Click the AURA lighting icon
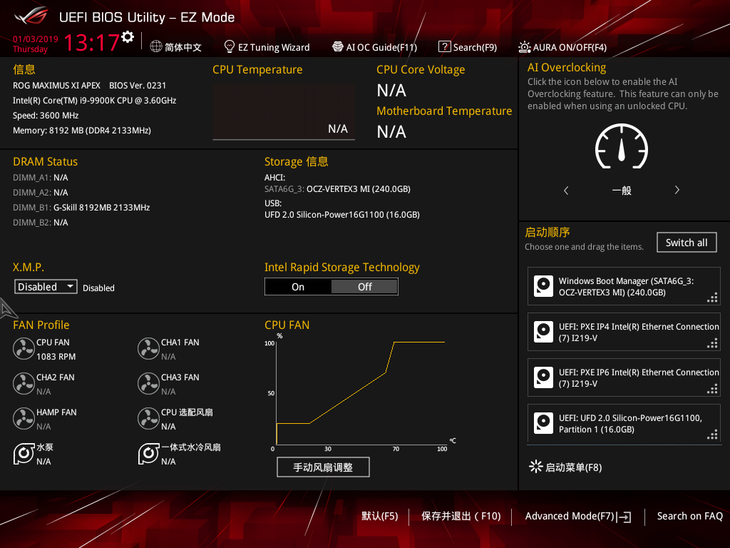Screen dimensions: 730x548 pyautogui.click(x=524, y=47)
